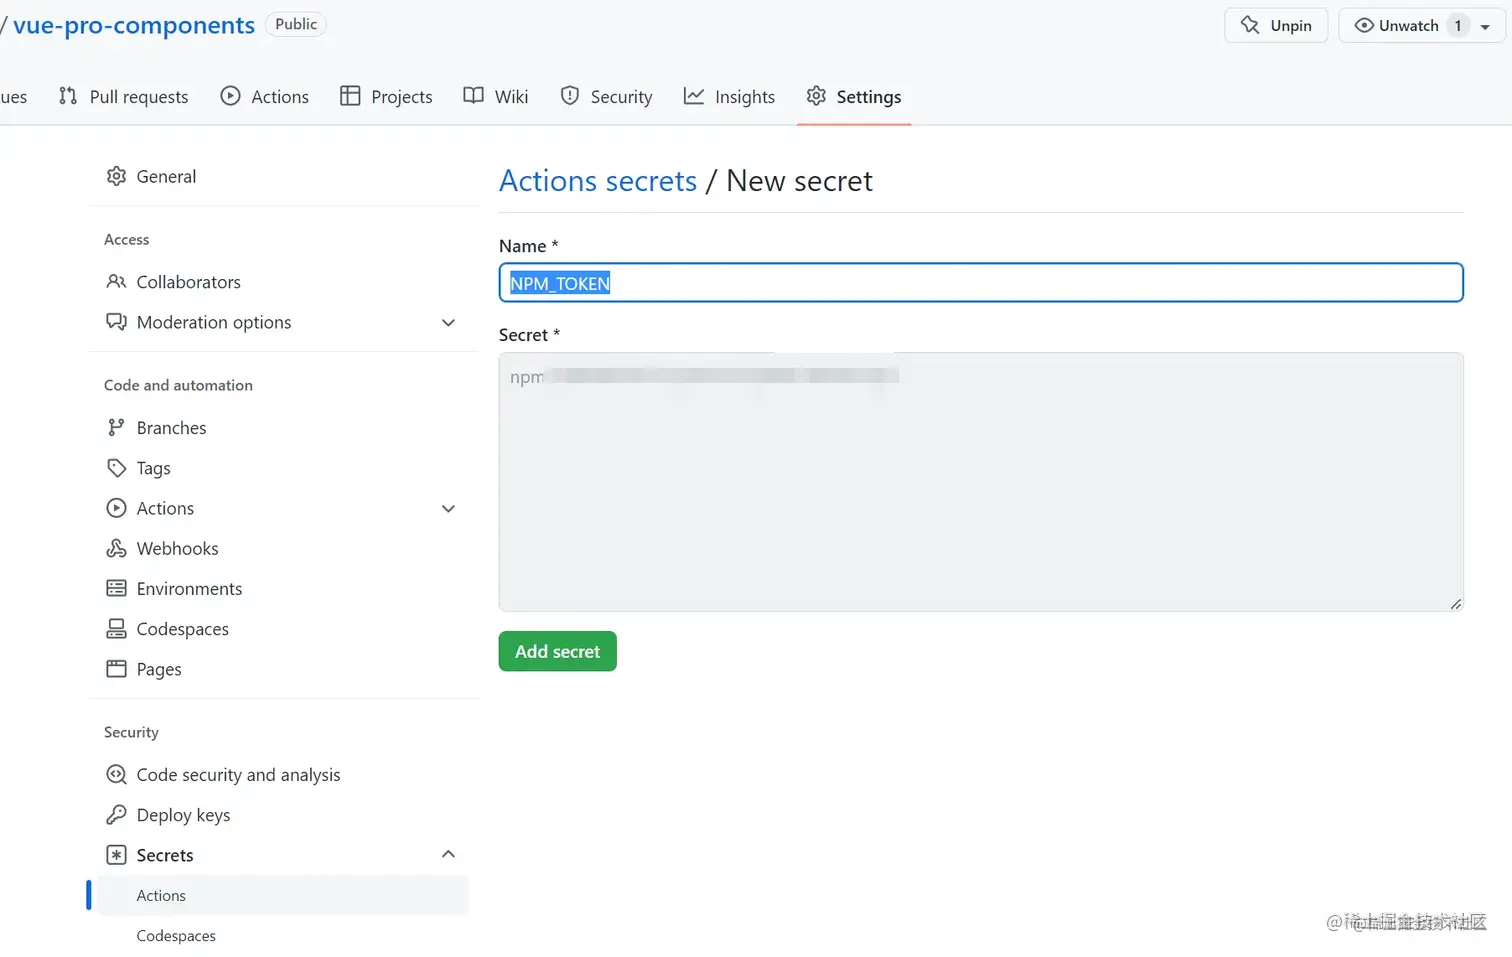Click the Name input field containing NPM_TOKEN
Image resolution: width=1512 pixels, height=957 pixels.
[x=981, y=283]
